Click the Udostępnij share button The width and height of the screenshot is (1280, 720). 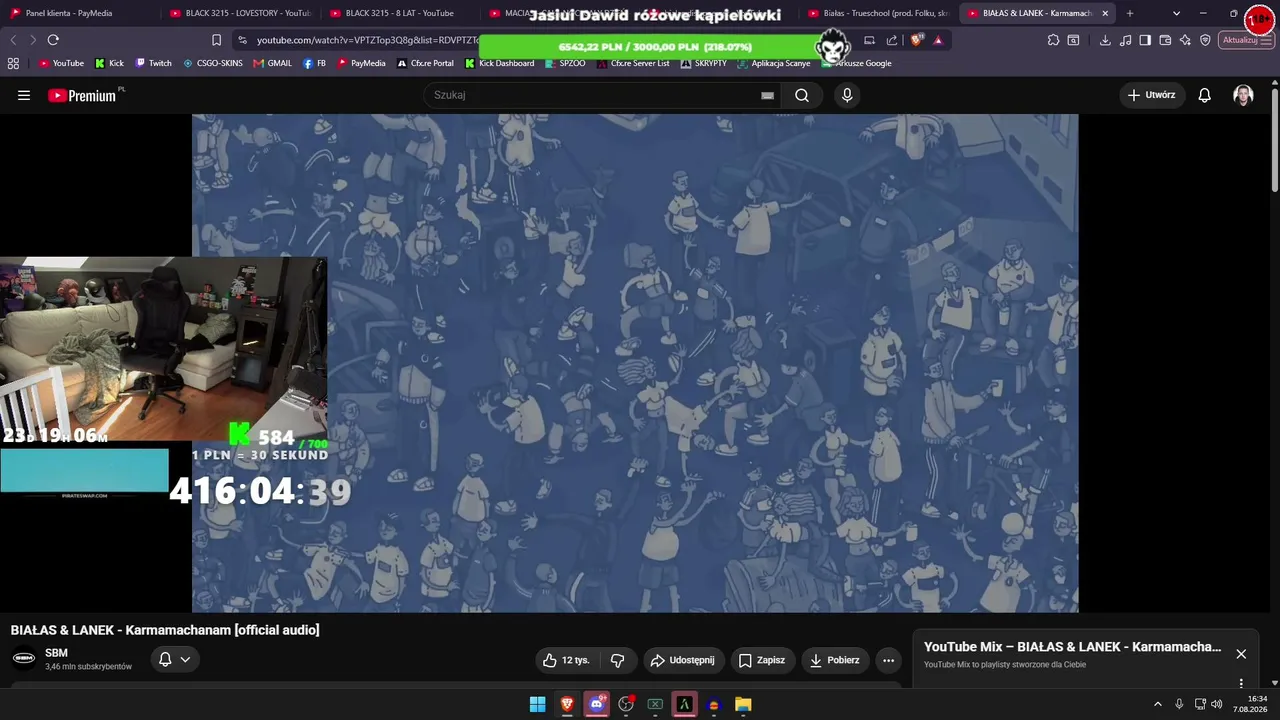682,660
